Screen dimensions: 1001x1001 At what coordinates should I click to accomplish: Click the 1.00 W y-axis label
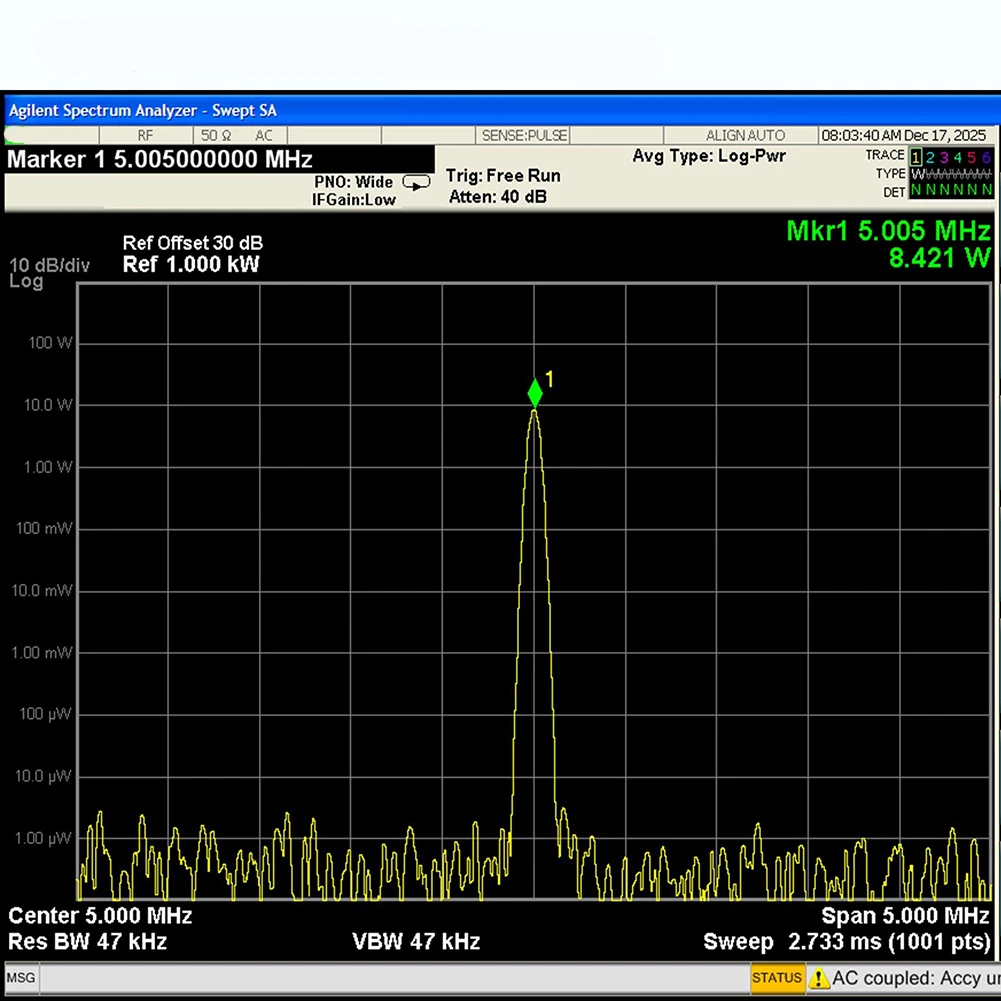coord(48,467)
